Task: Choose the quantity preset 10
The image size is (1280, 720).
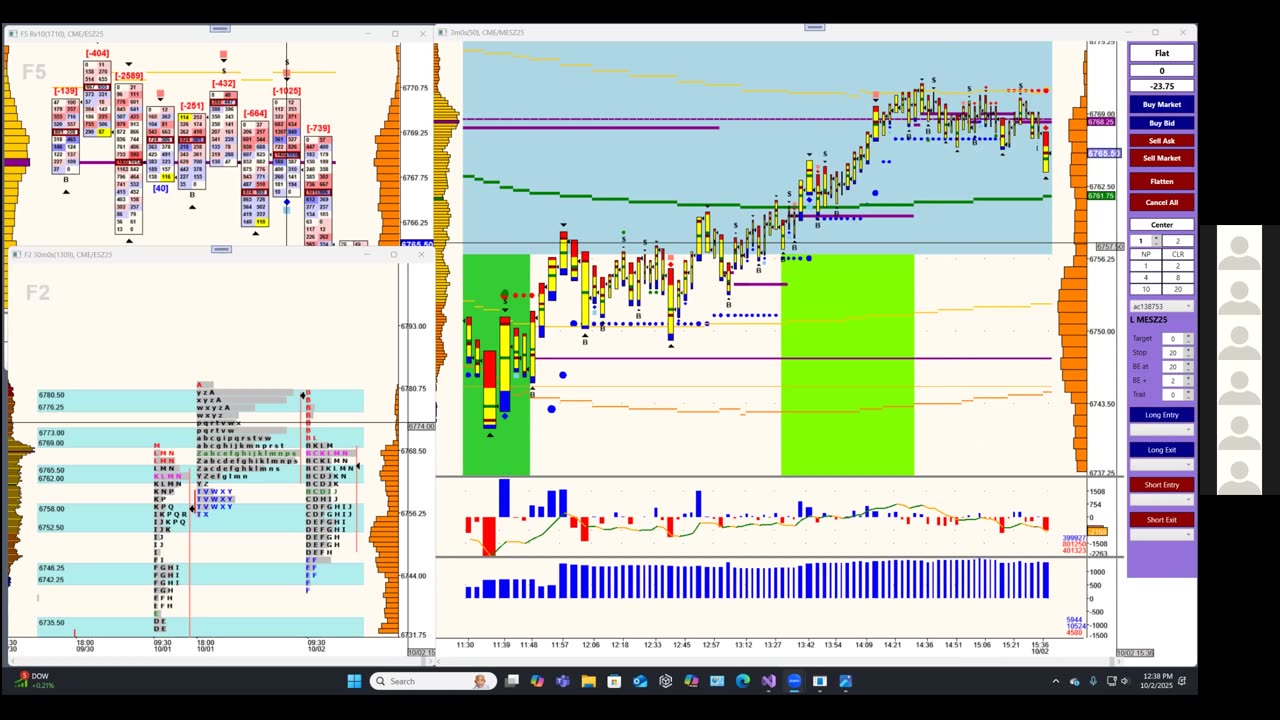Action: click(1145, 289)
